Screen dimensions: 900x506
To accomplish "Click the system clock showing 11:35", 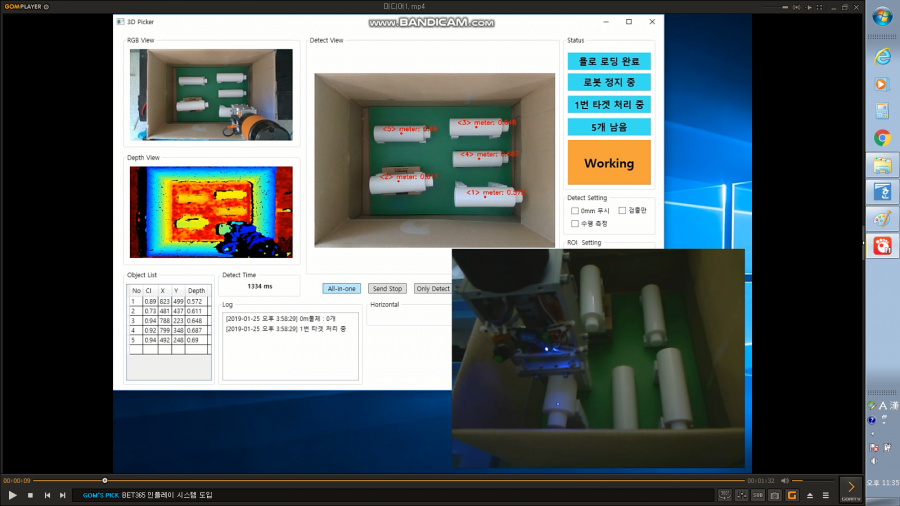I will coord(883,483).
